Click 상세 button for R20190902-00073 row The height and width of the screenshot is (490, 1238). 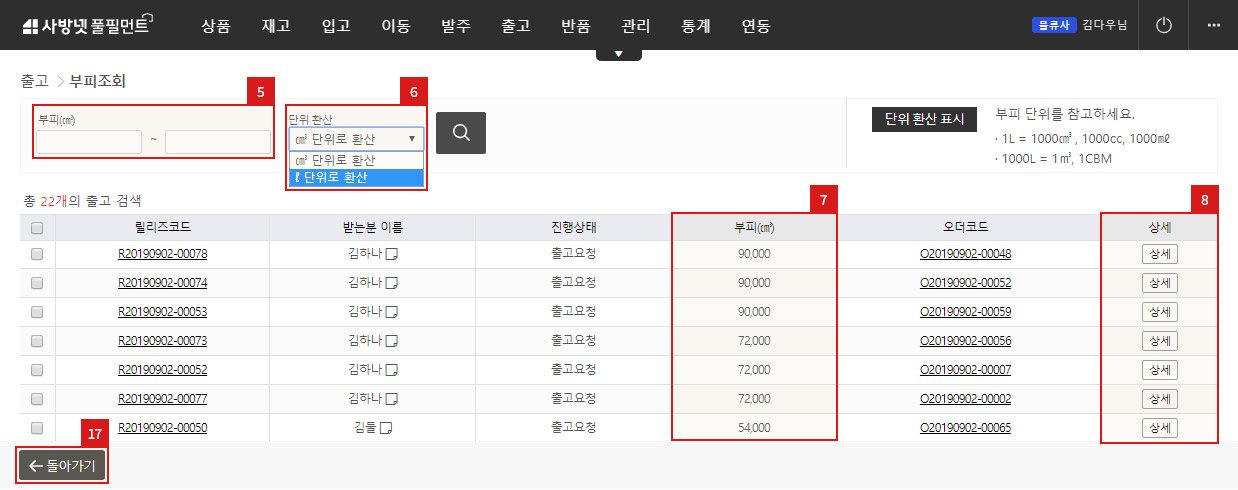point(1159,341)
